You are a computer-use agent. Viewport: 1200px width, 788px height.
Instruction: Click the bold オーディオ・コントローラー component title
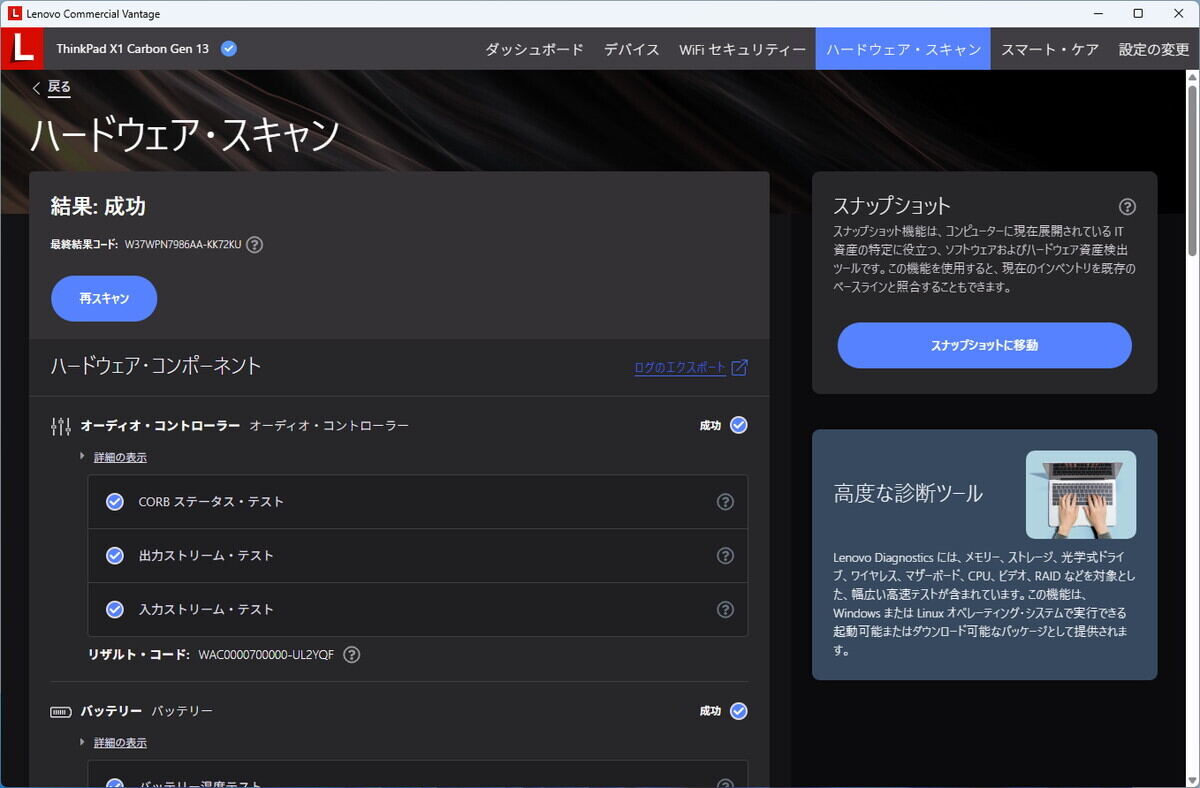click(160, 426)
